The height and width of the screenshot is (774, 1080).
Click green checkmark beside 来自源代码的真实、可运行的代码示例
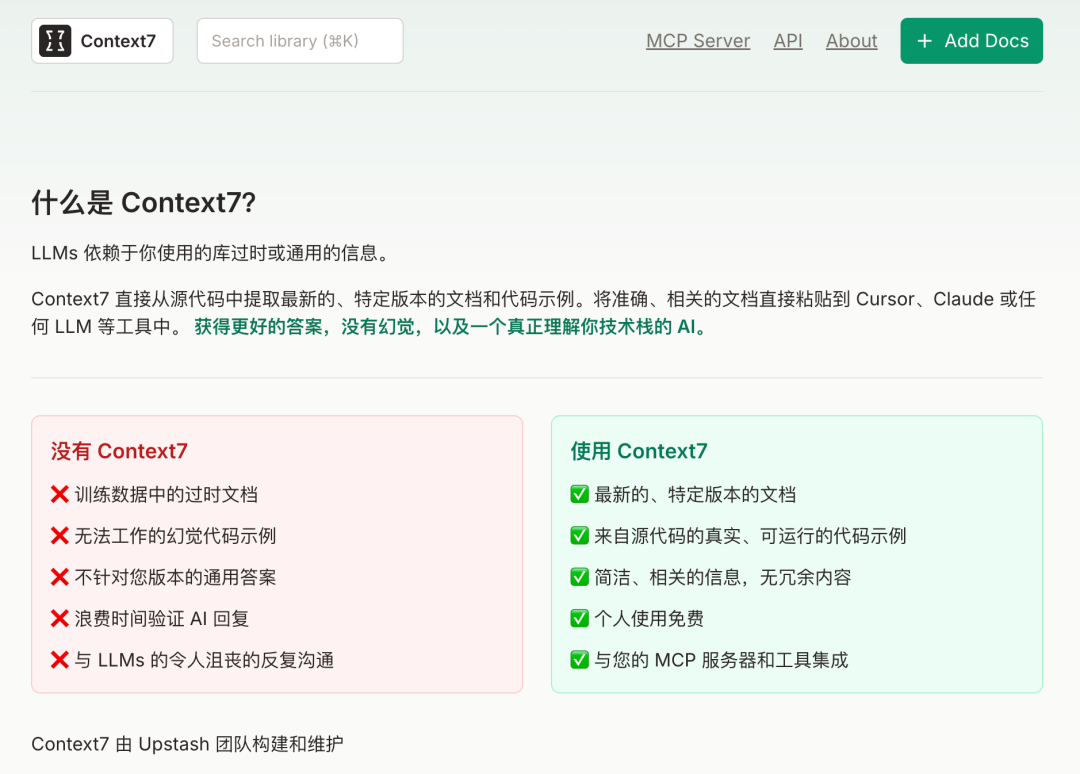coord(580,536)
